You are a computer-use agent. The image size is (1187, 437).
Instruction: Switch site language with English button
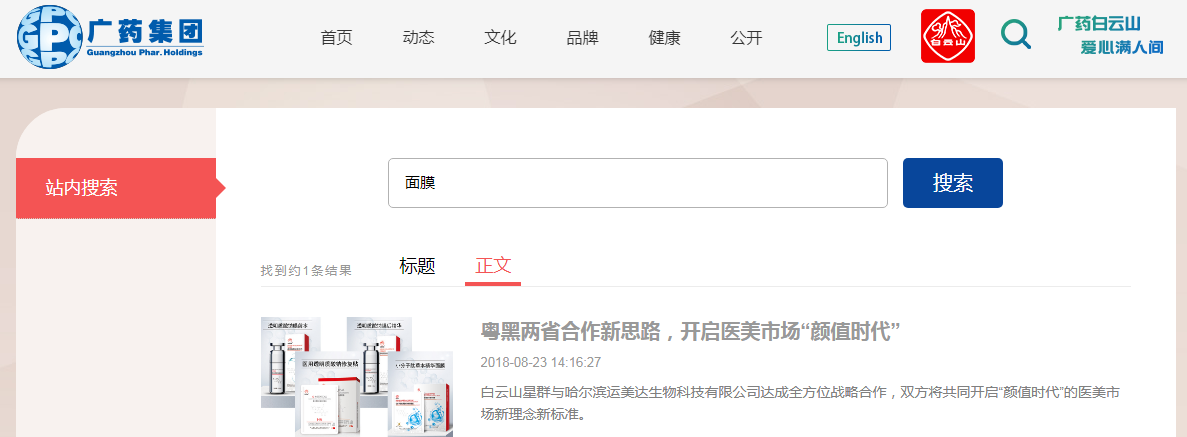[859, 38]
